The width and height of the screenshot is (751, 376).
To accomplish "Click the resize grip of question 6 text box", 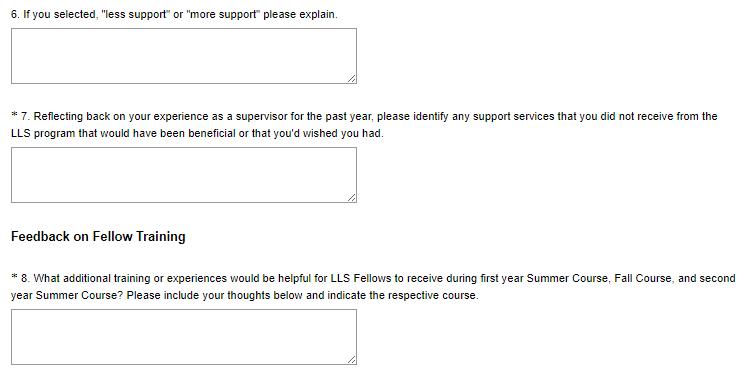I will (352, 79).
